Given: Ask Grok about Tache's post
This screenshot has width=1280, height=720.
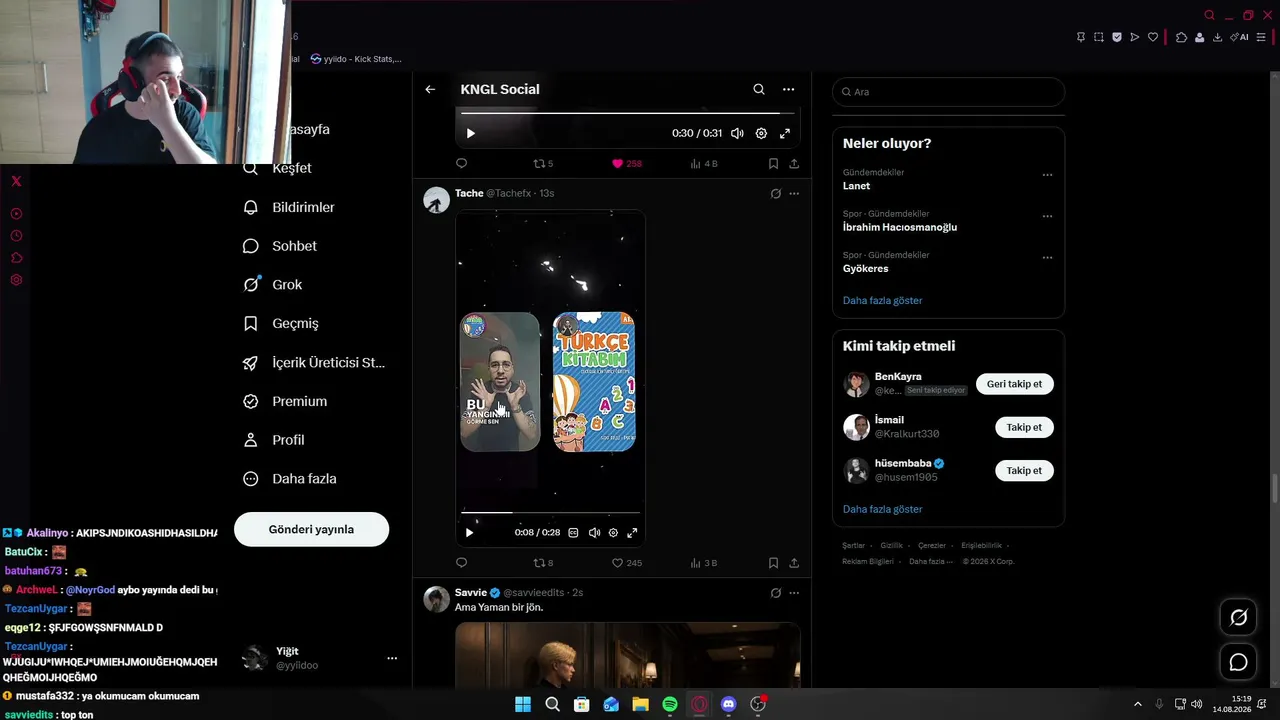Looking at the screenshot, I should pos(775,193).
